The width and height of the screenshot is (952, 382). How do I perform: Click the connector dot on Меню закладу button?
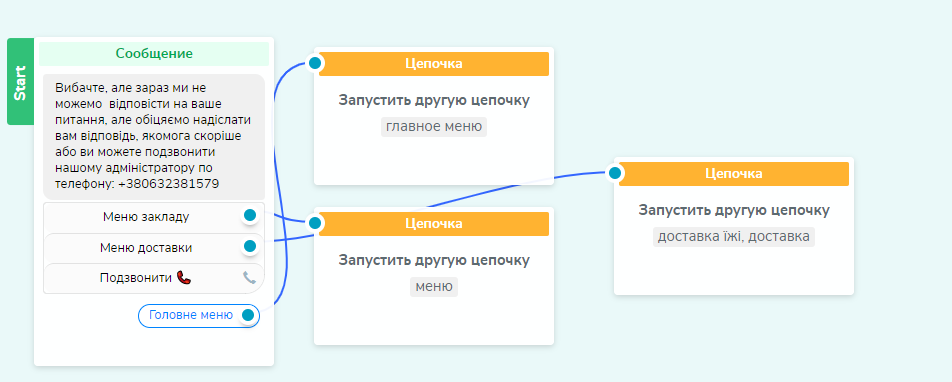click(250, 215)
